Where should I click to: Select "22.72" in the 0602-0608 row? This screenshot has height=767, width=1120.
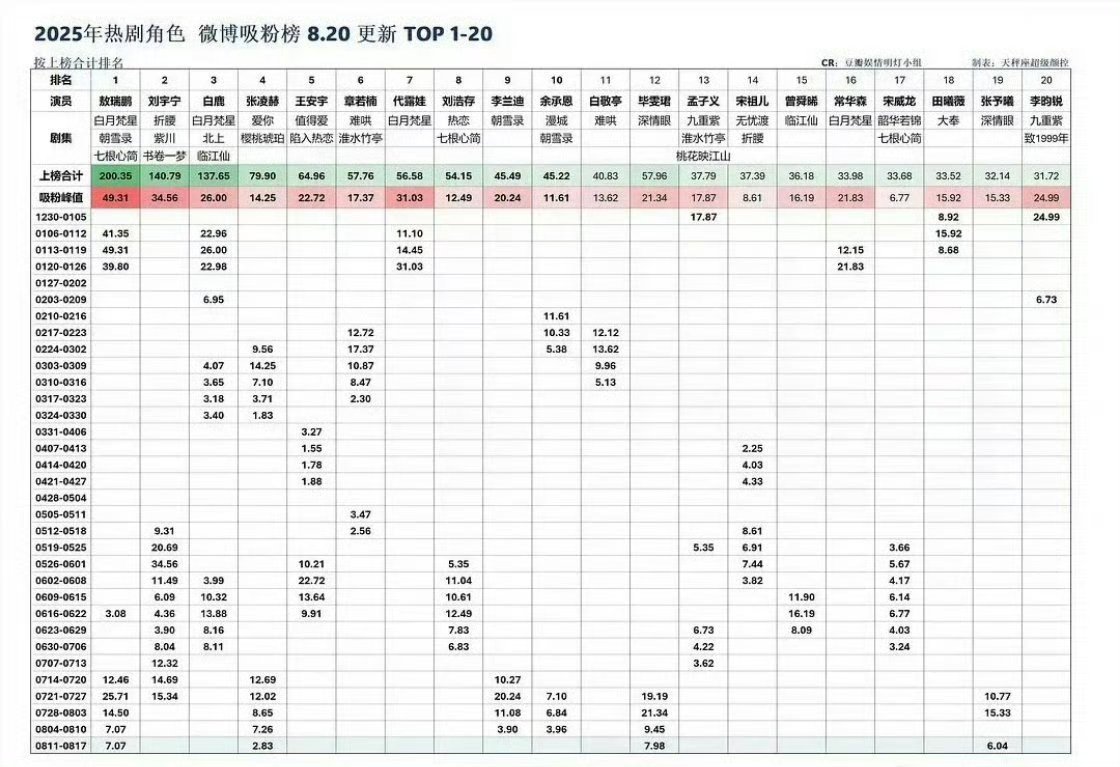click(x=311, y=581)
